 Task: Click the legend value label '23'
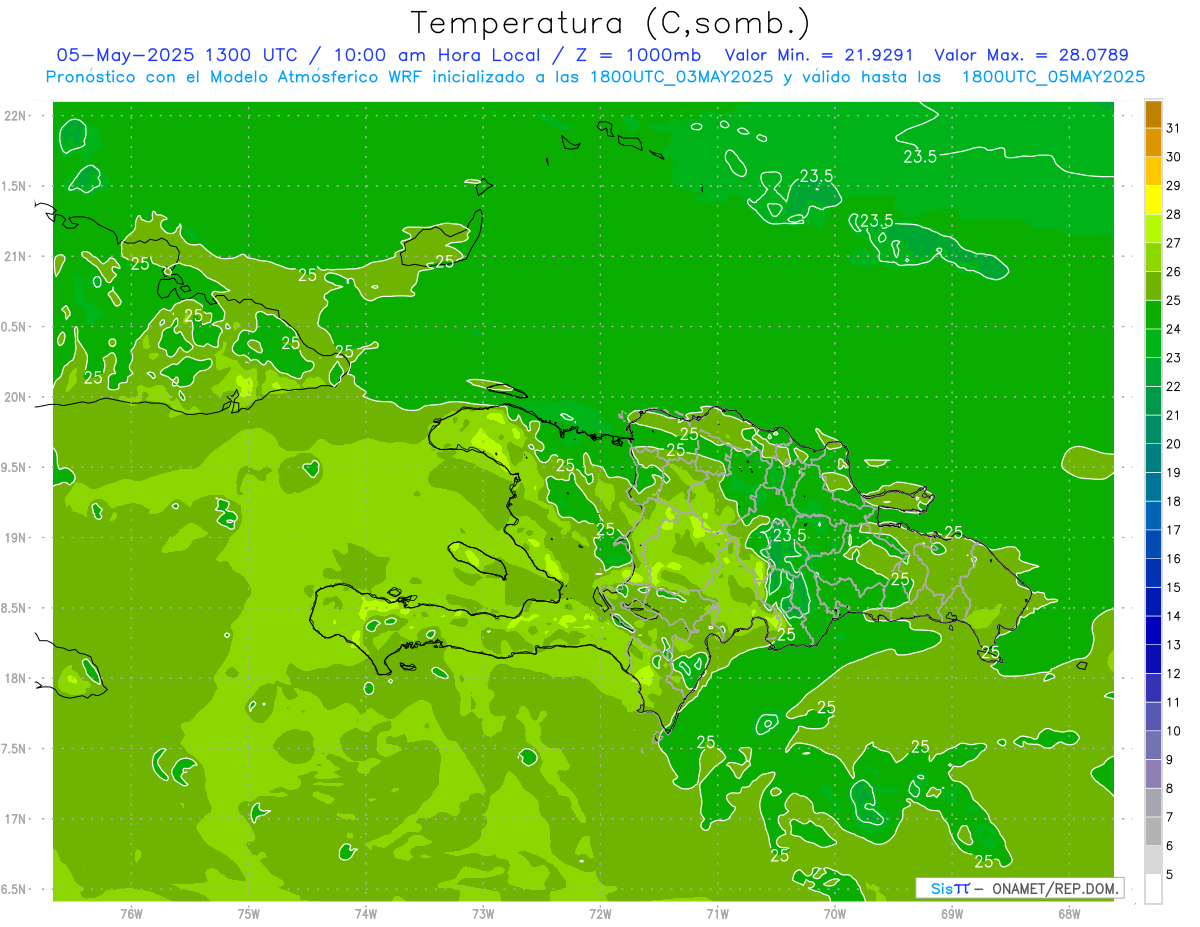coord(1173,358)
